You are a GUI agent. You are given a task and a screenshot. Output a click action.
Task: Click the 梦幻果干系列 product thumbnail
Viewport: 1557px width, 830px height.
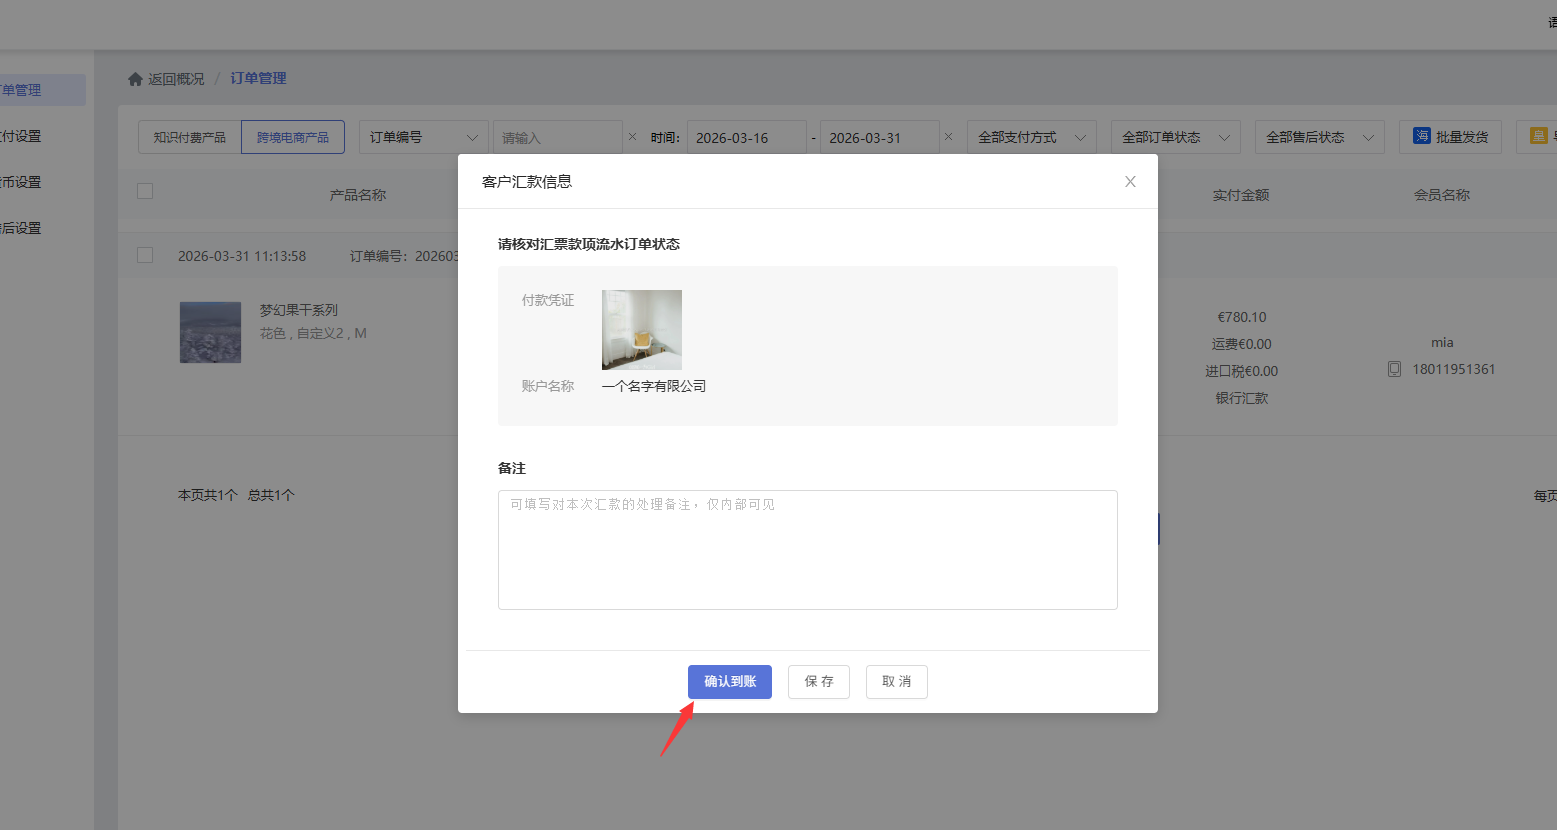[210, 332]
